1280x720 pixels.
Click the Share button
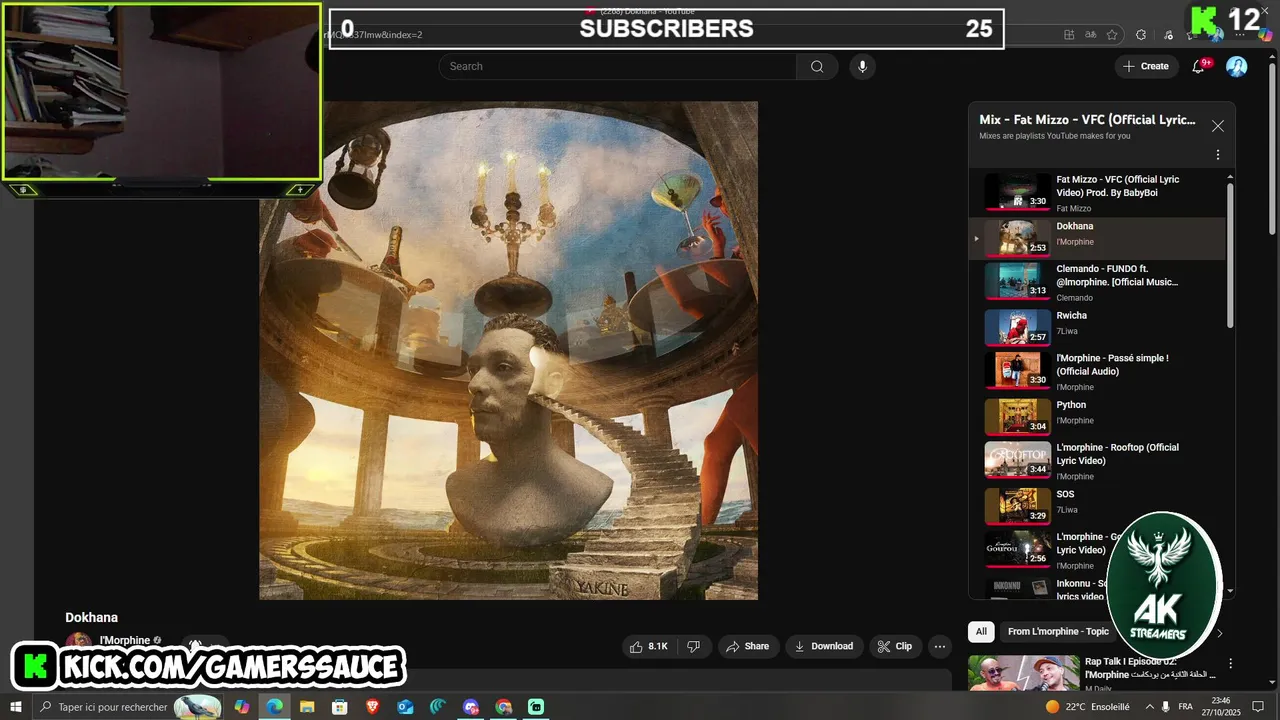point(747,646)
